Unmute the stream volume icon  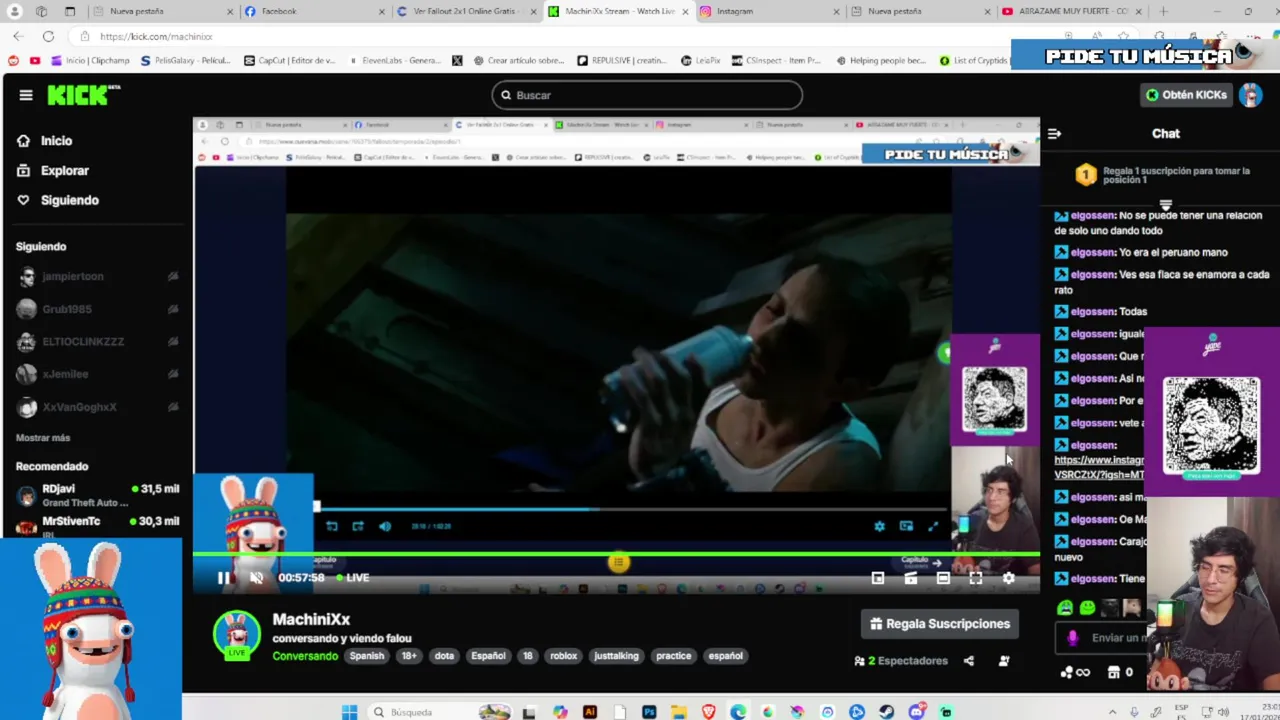[x=256, y=578]
